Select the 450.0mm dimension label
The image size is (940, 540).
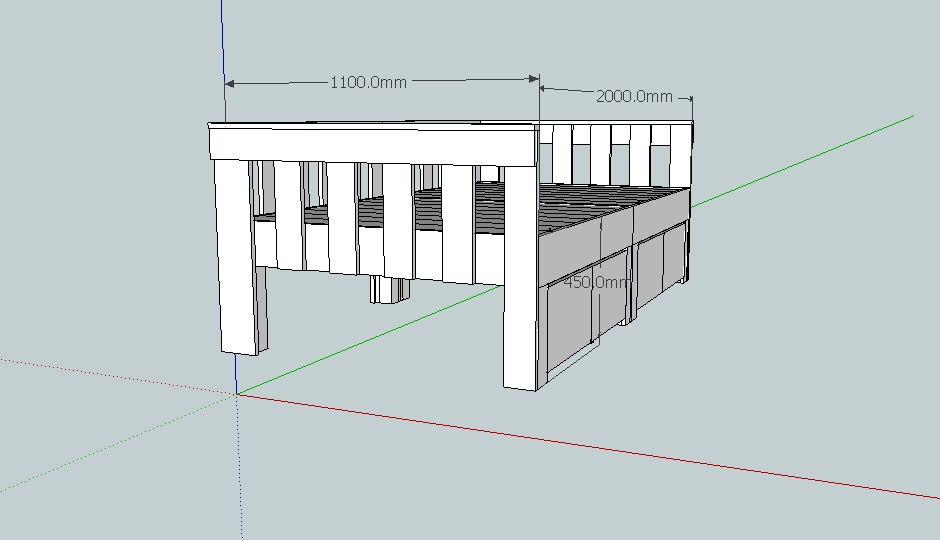pyautogui.click(x=597, y=282)
